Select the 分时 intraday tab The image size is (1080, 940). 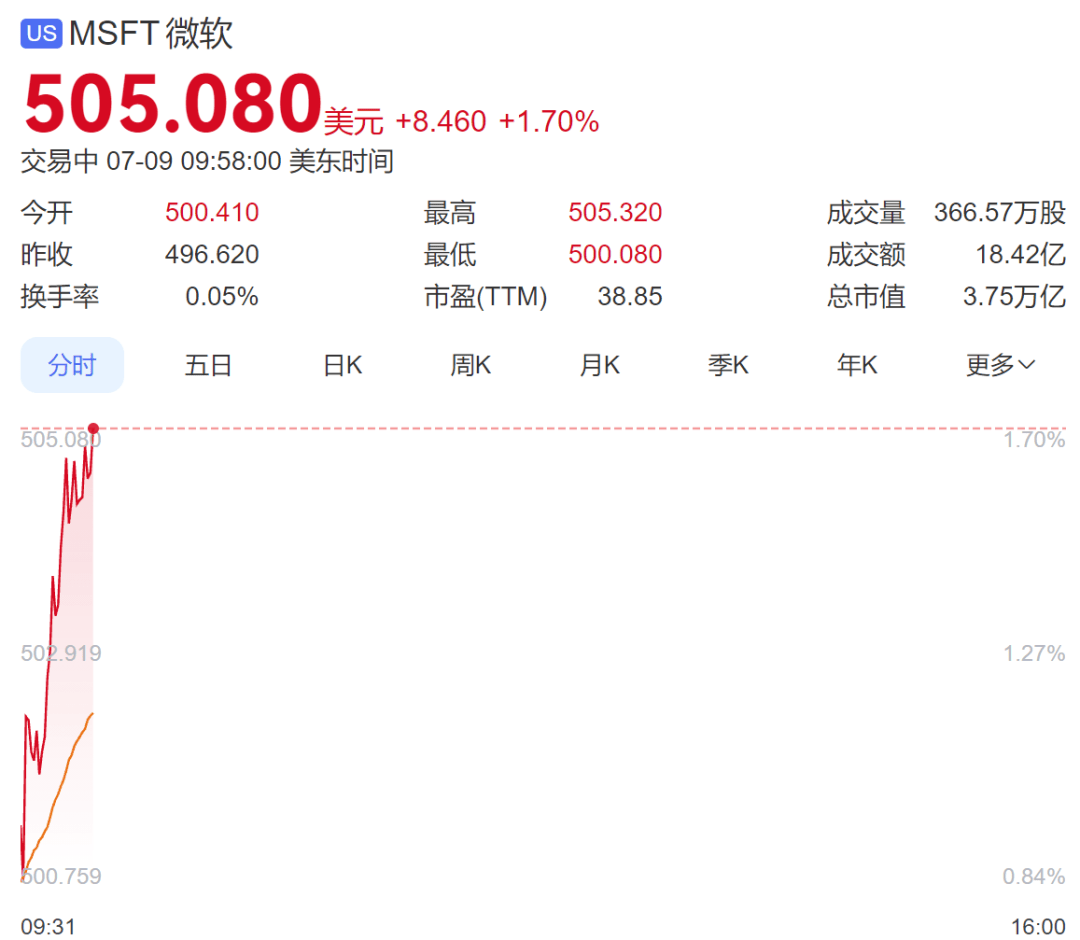point(72,365)
